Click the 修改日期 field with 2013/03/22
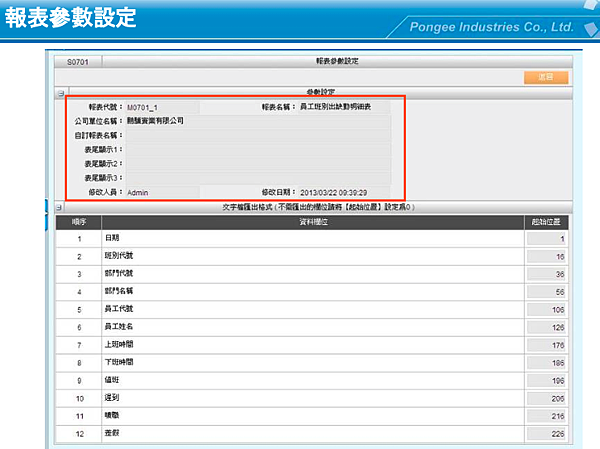 pyautogui.click(x=344, y=192)
